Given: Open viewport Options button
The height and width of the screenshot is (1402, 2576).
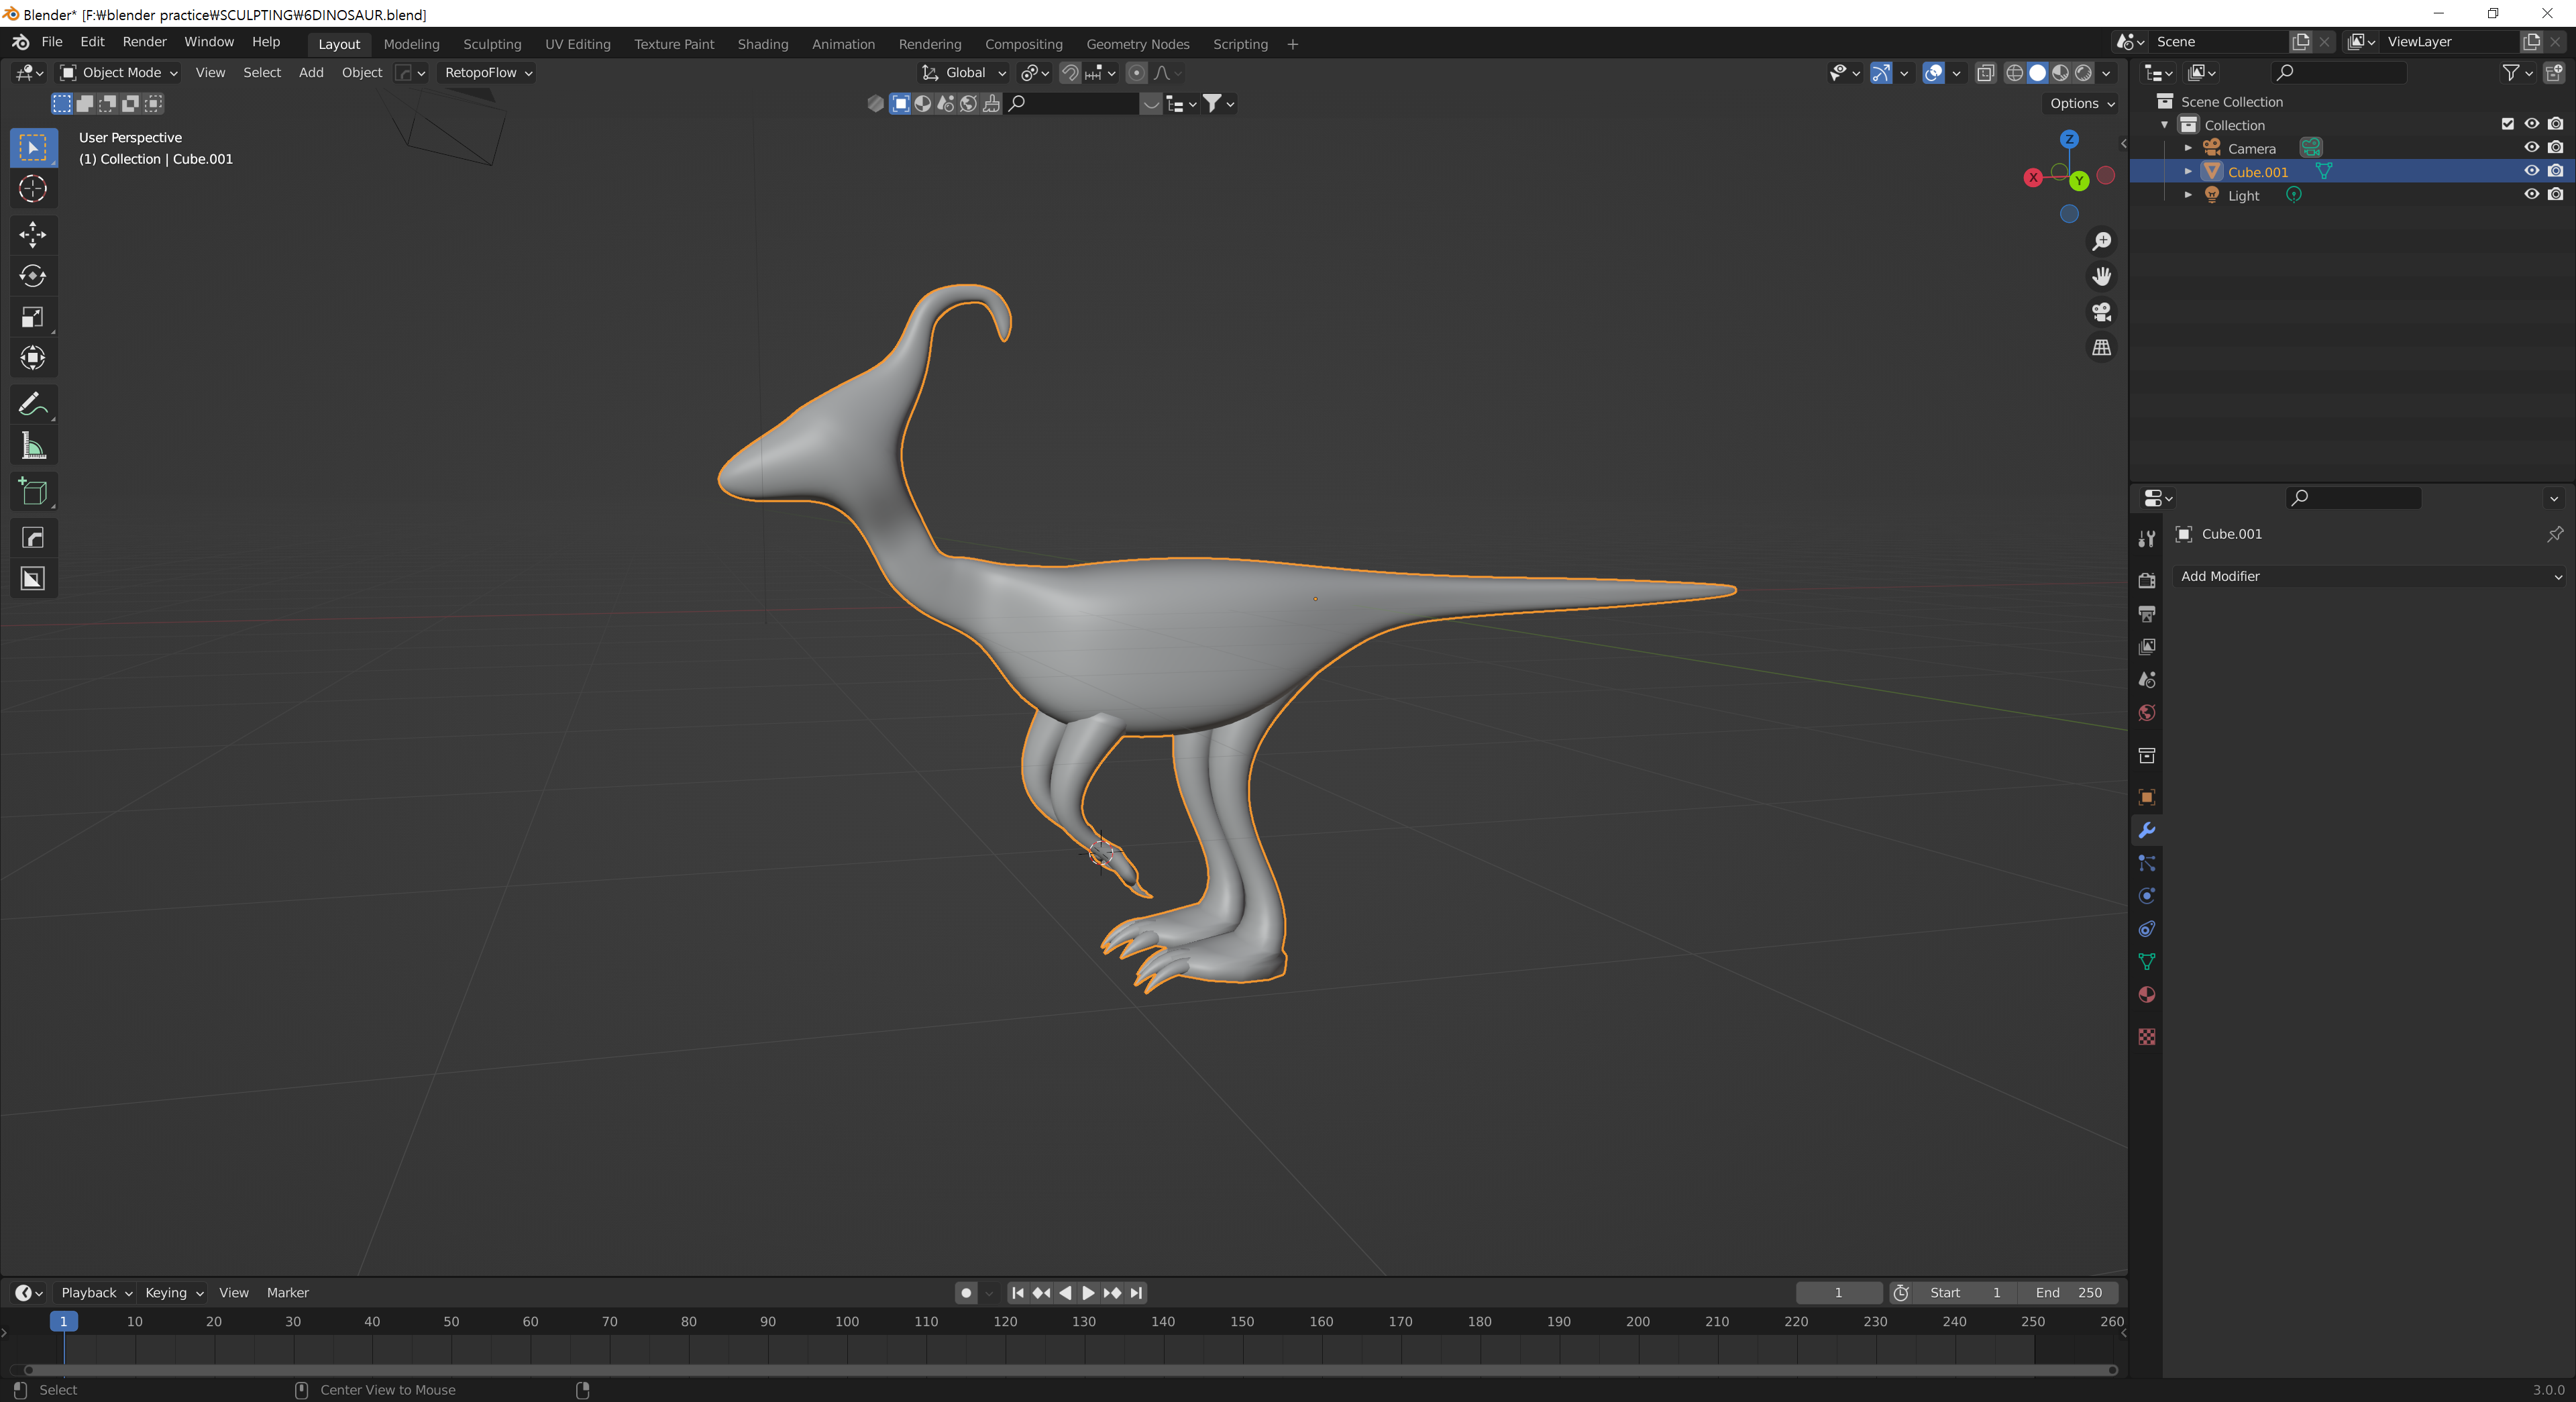Looking at the screenshot, I should (2081, 103).
